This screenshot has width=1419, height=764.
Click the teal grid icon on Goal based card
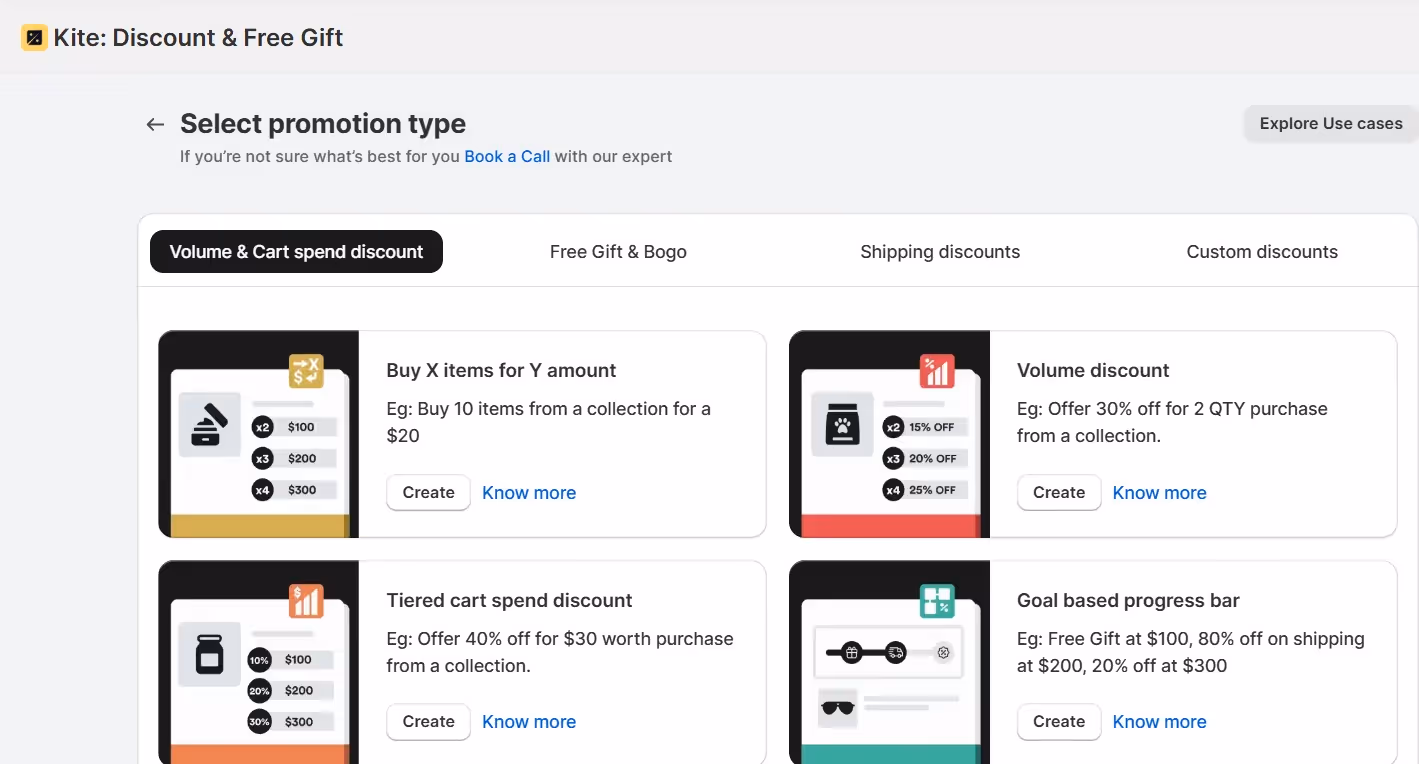[937, 601]
